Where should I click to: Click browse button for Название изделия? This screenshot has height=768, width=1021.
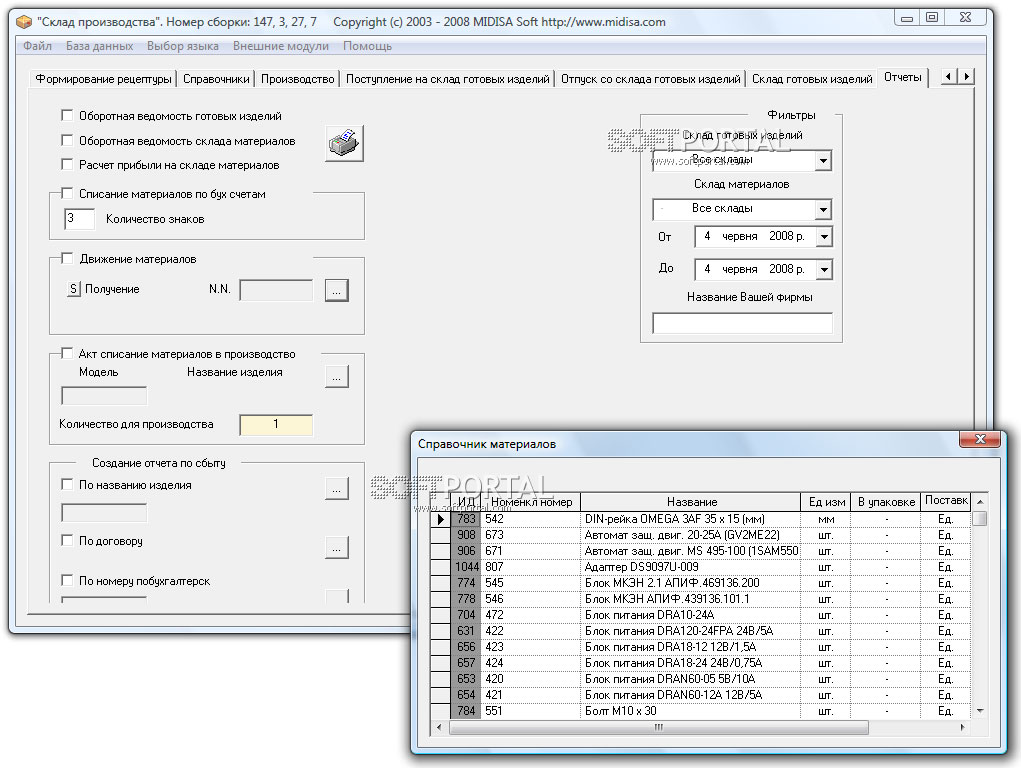337,377
